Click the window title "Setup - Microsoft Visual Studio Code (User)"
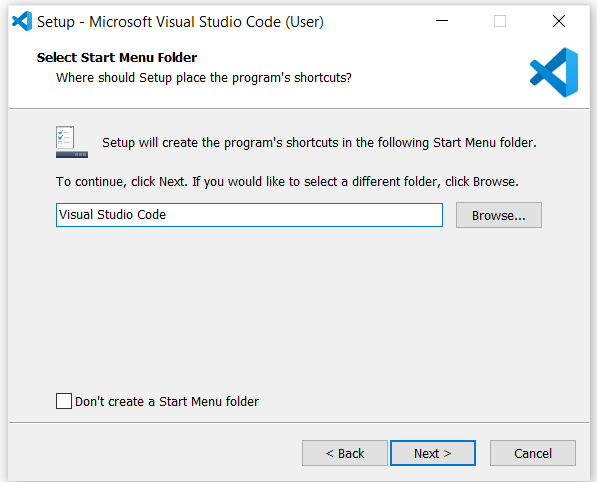597x482 pixels. [x=180, y=22]
